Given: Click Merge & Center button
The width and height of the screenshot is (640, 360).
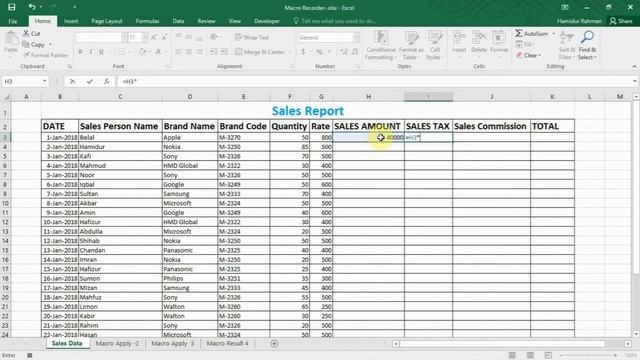Looking at the screenshot, I should (260, 52).
